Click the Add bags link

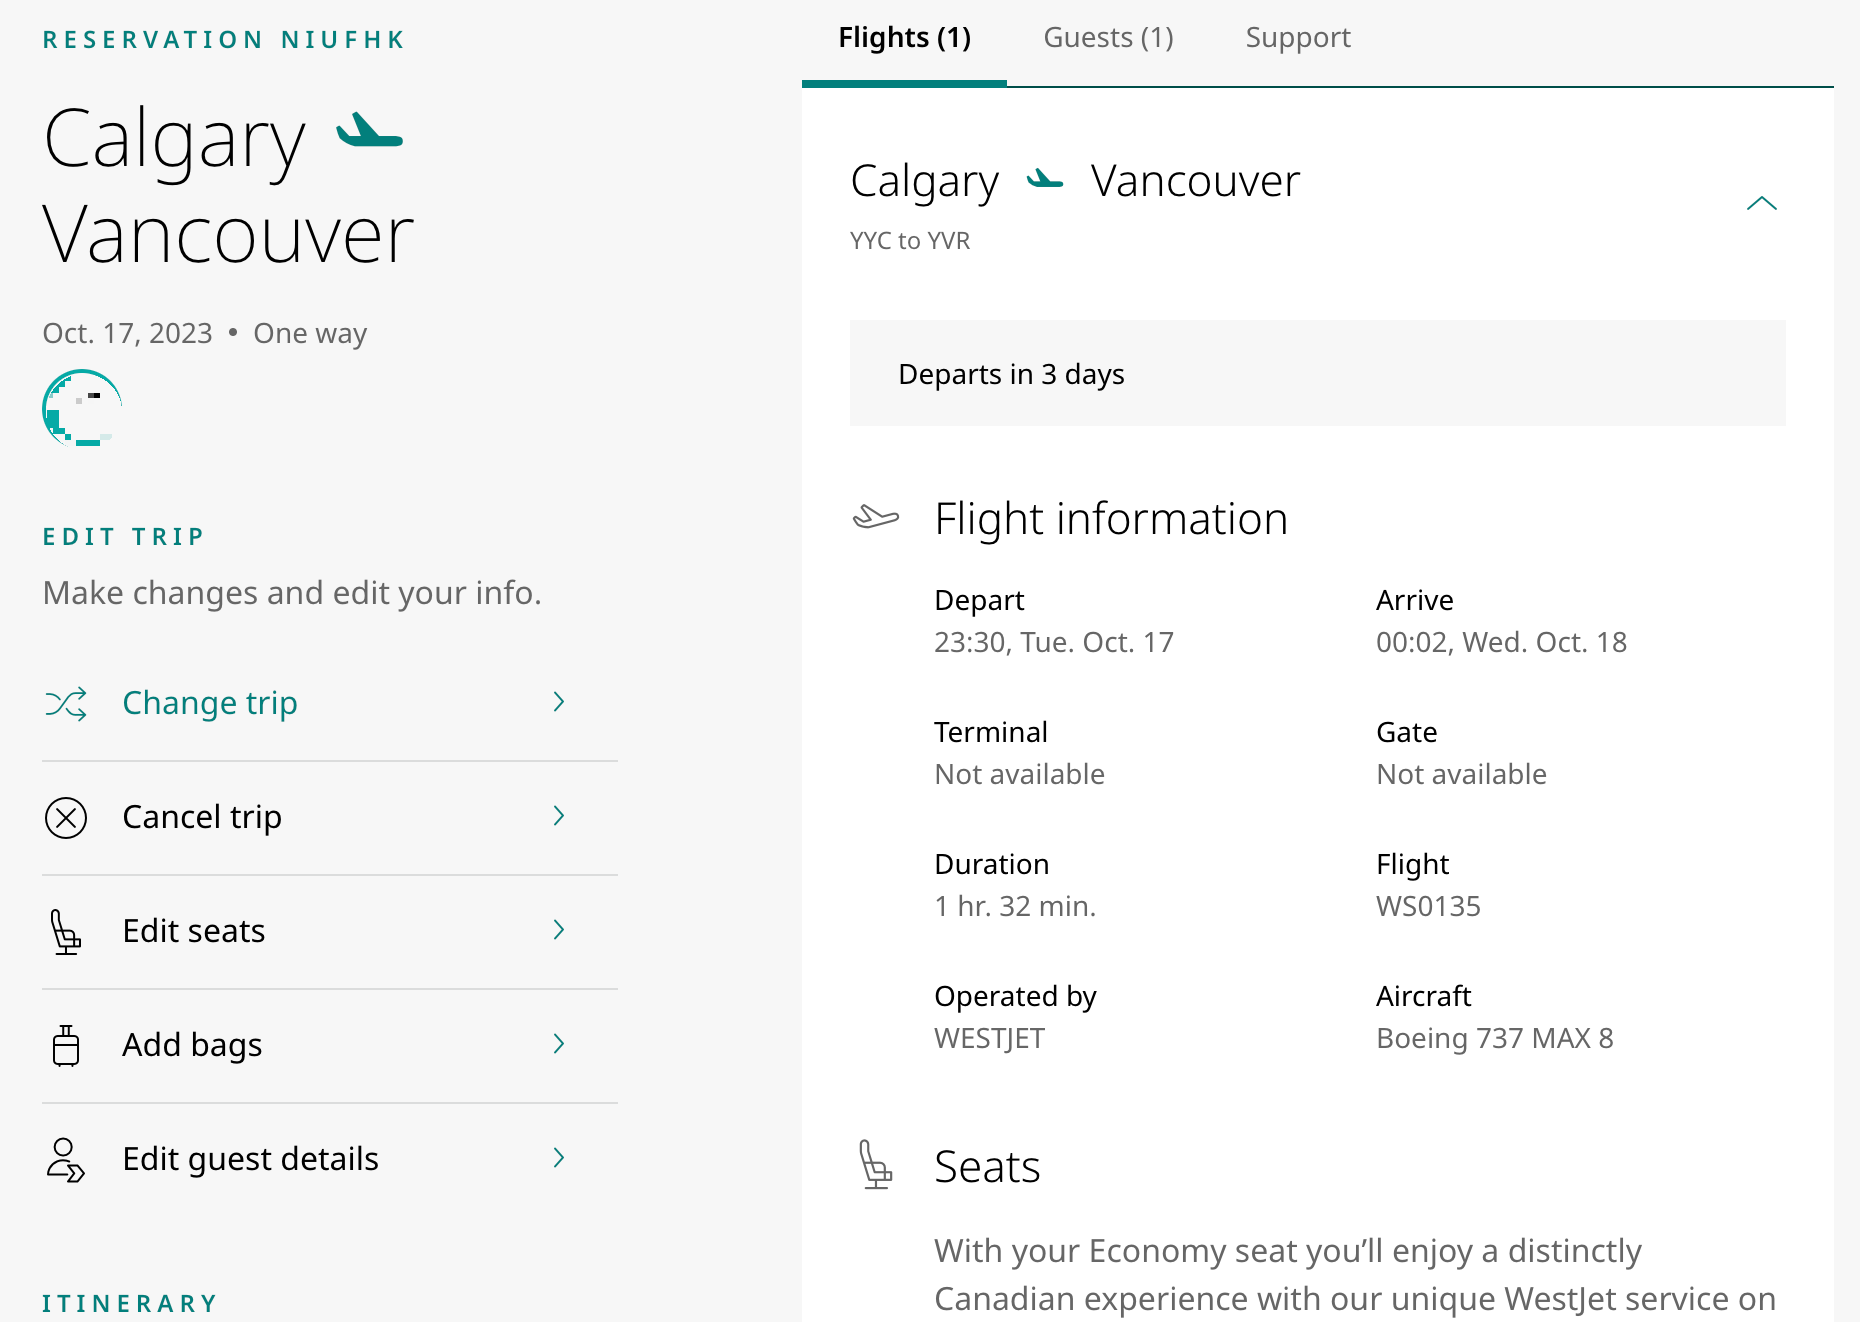(191, 1045)
